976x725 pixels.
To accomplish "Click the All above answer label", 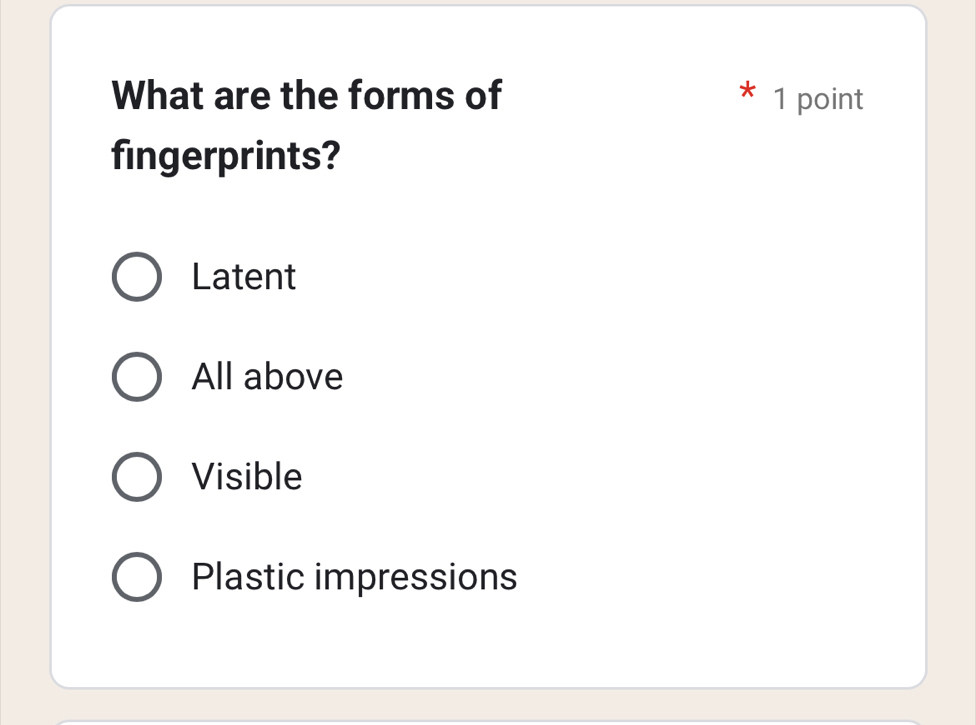I will (x=266, y=377).
